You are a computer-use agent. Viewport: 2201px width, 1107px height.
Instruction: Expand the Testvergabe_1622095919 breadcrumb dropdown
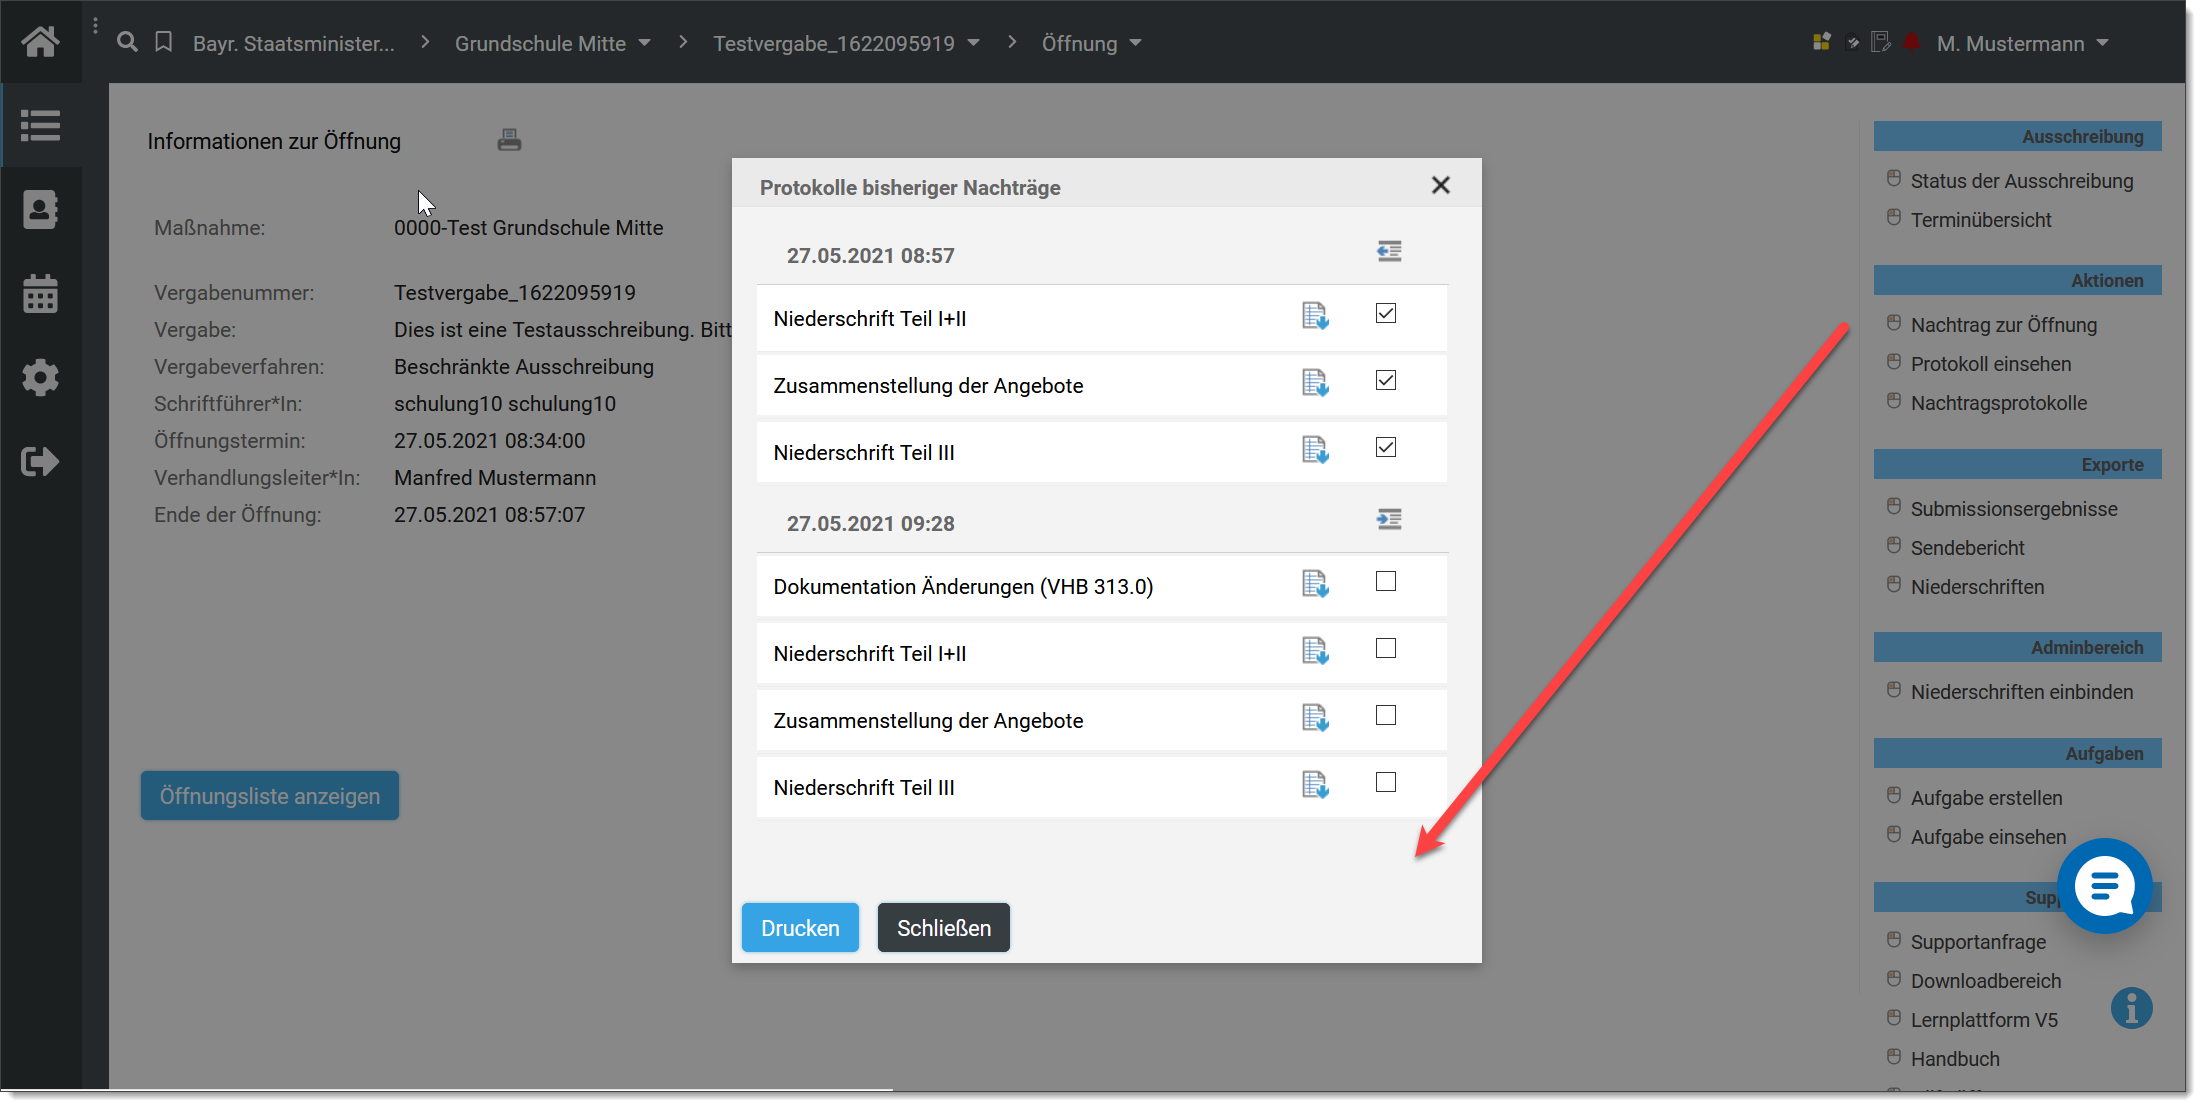(x=974, y=43)
